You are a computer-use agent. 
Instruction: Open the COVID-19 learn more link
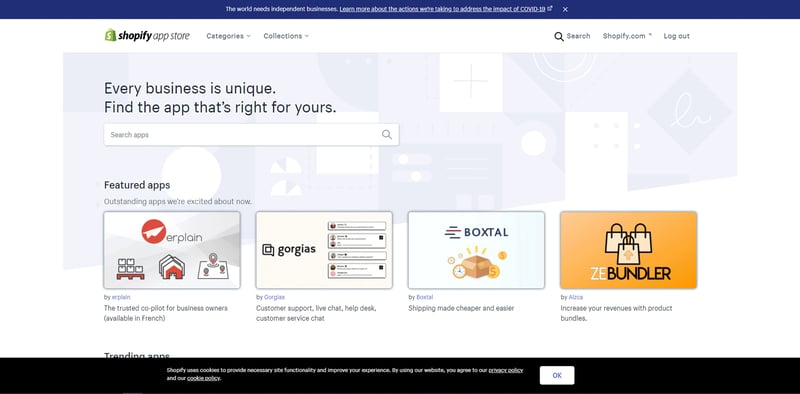pos(446,9)
